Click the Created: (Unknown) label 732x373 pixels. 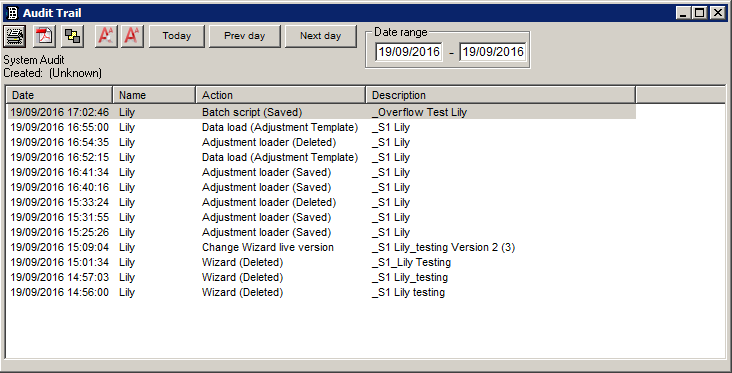(52, 73)
